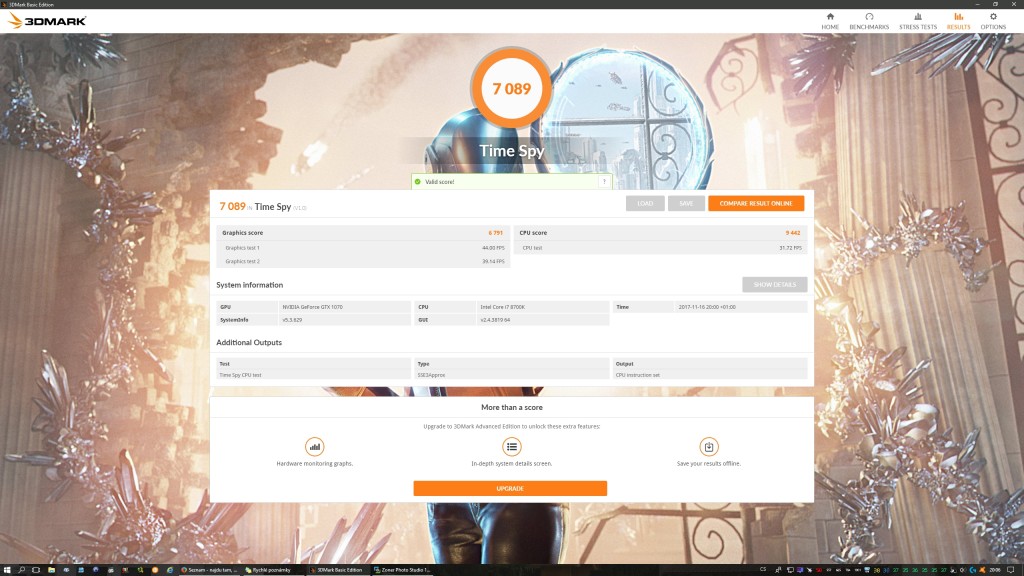Click the green valid score checkmark
Screen dimensions: 1024x576
point(415,181)
